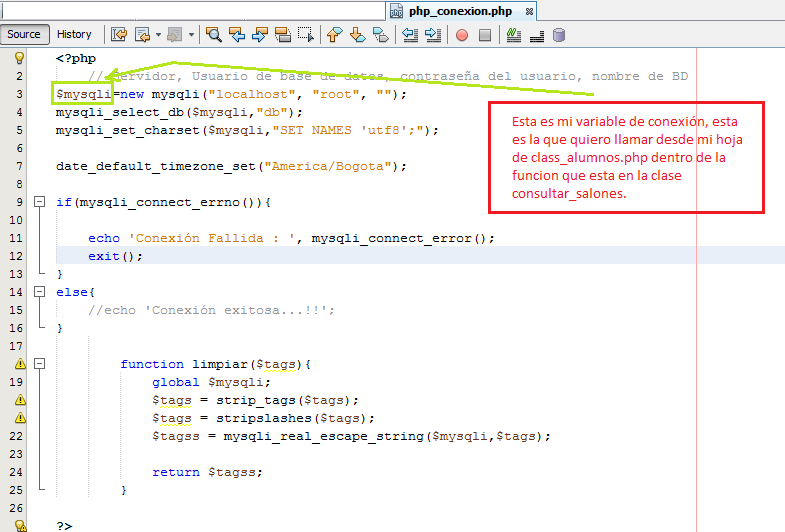Viewport: 785px width, 532px height.
Task: Click the database cylinder icon
Action: click(x=559, y=35)
